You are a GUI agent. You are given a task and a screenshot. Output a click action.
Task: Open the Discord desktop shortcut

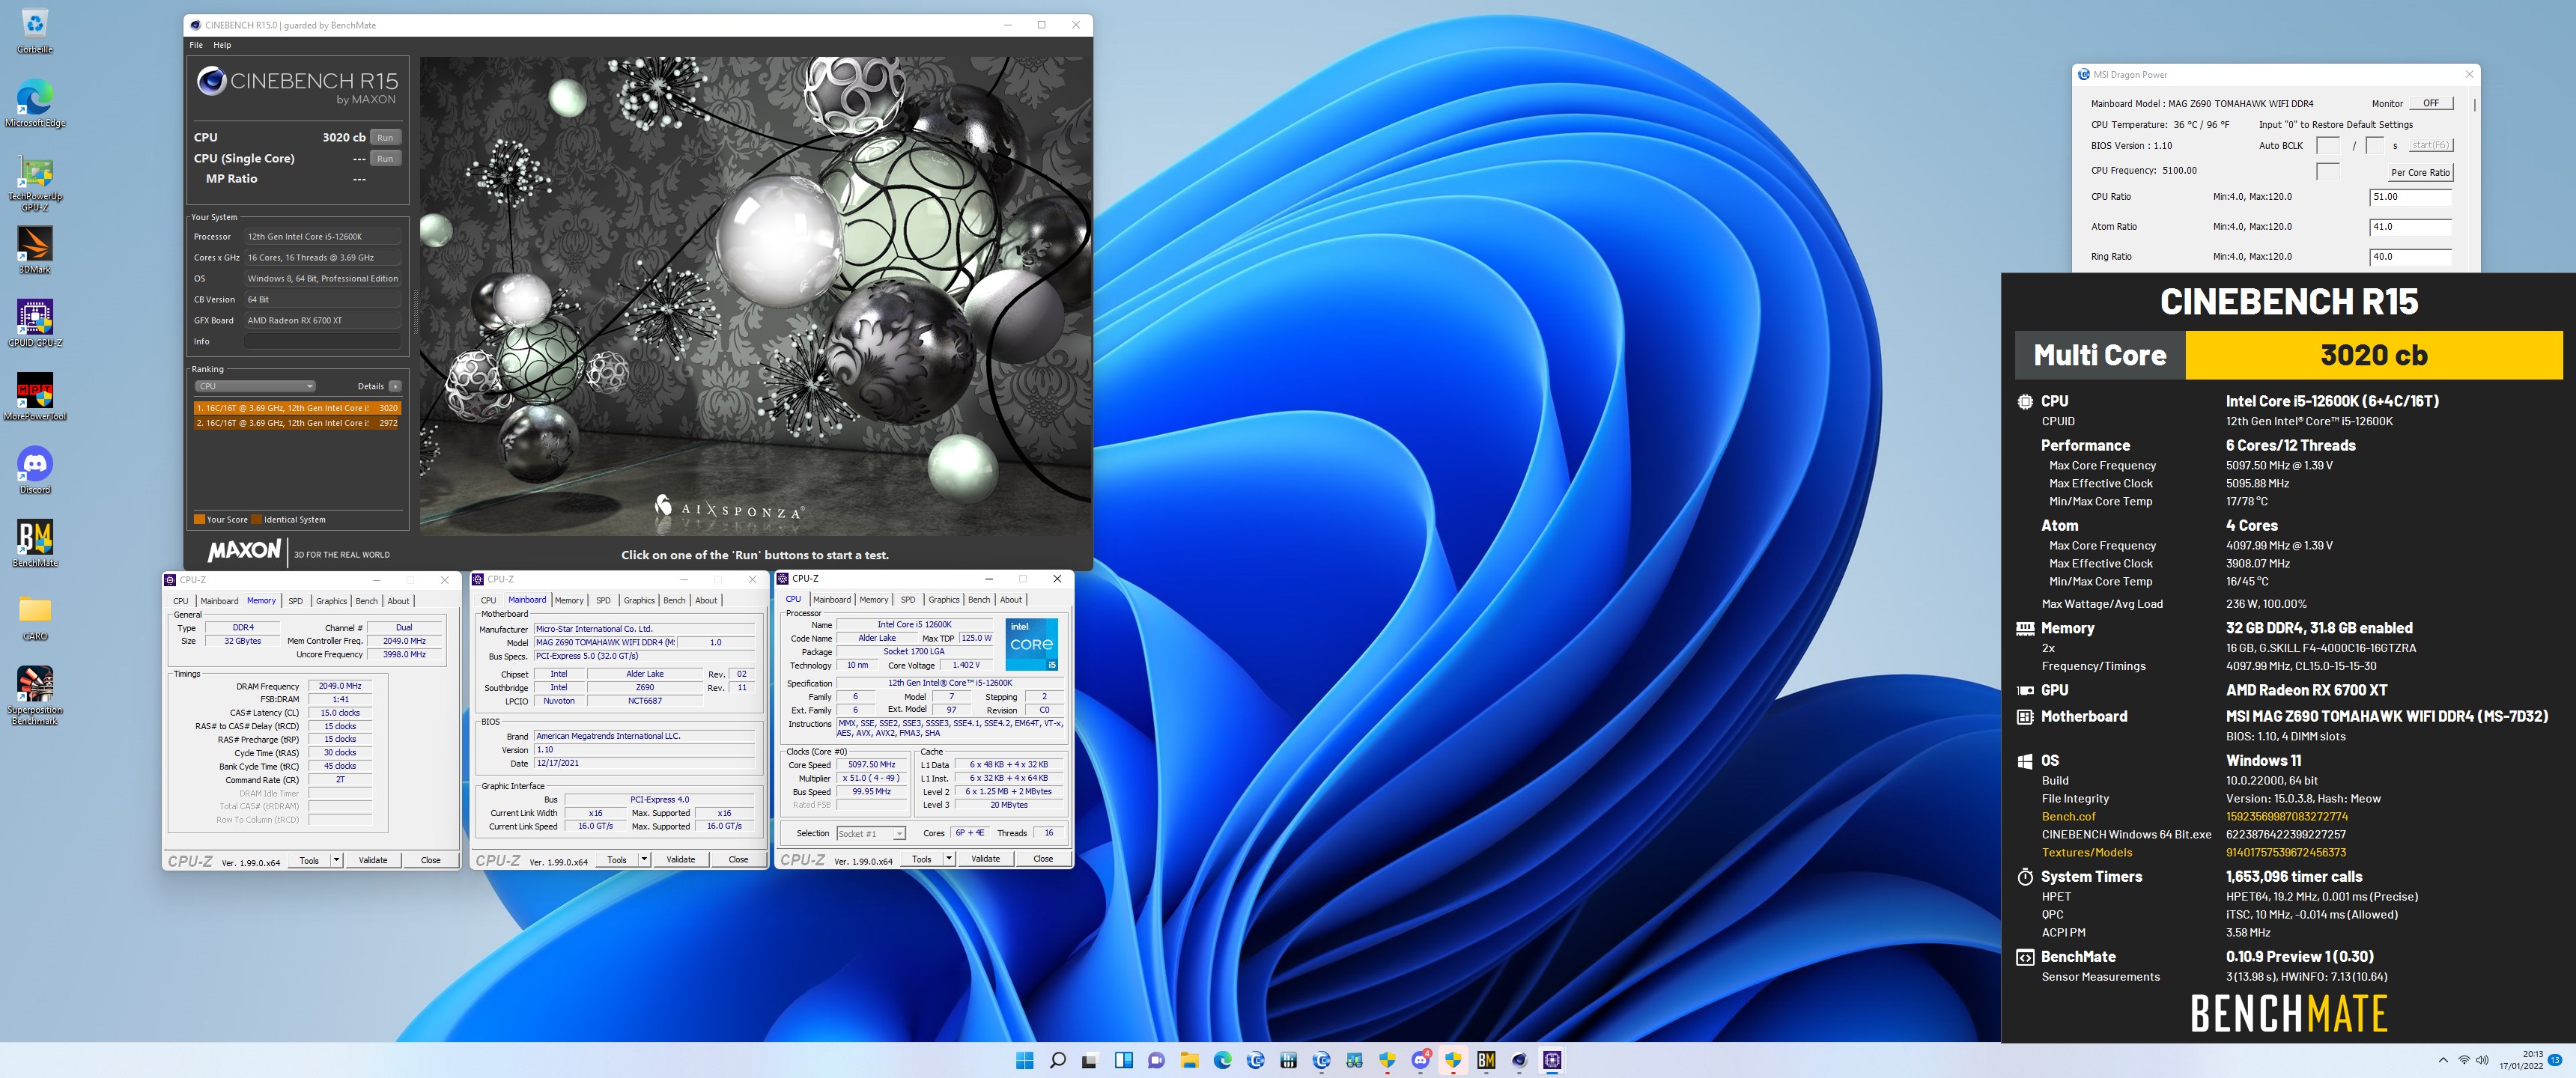click(35, 470)
